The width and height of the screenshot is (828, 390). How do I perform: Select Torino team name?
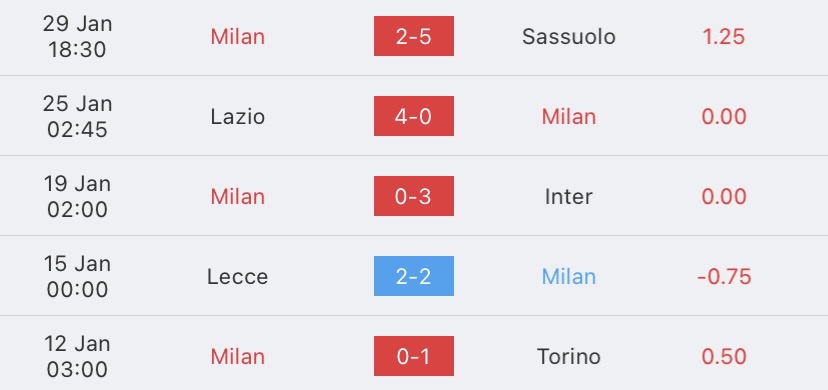(x=569, y=357)
